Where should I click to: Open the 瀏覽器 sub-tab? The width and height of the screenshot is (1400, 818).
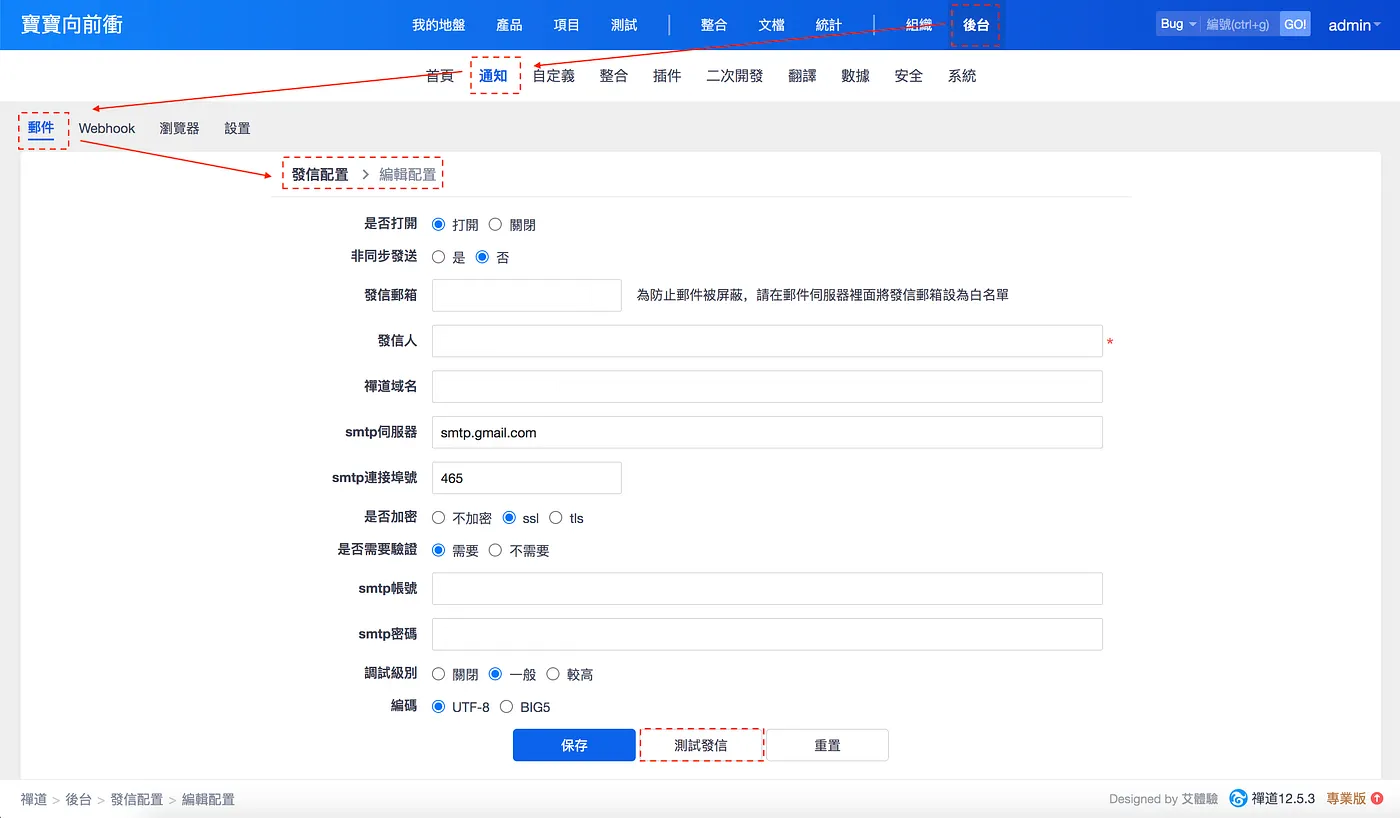pyautogui.click(x=179, y=128)
